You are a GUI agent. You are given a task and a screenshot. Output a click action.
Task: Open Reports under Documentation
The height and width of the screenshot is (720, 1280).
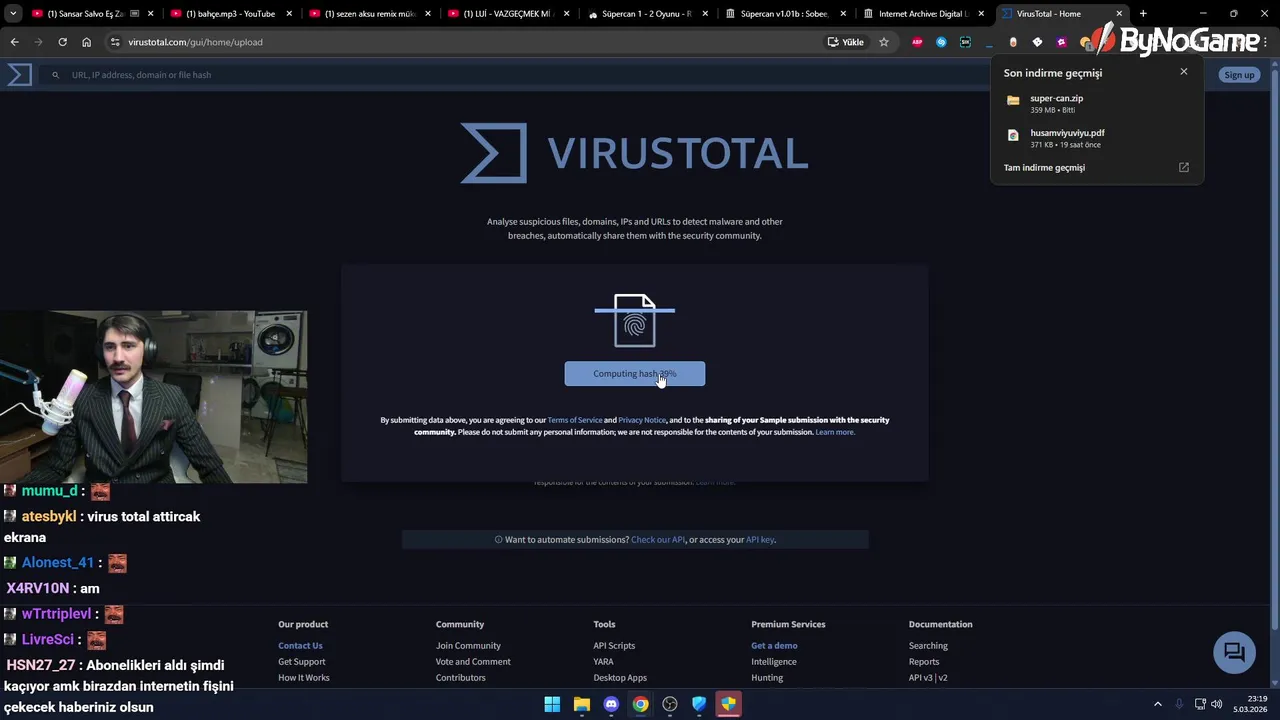[x=924, y=662]
